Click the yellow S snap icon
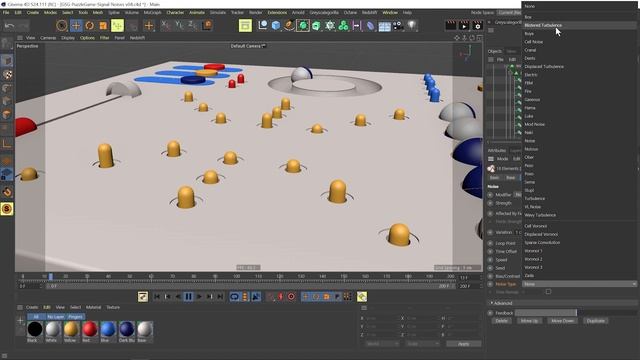Viewport: 640px width, 360px height. (7, 209)
